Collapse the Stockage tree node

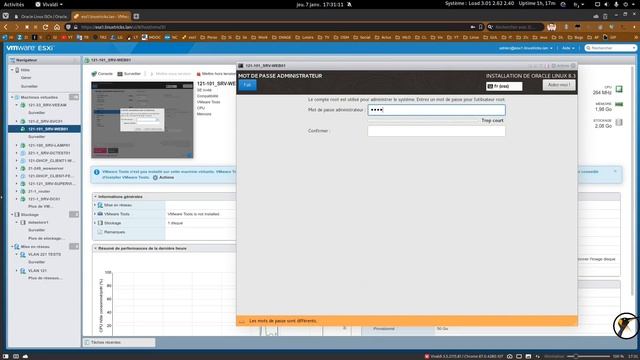point(12,214)
